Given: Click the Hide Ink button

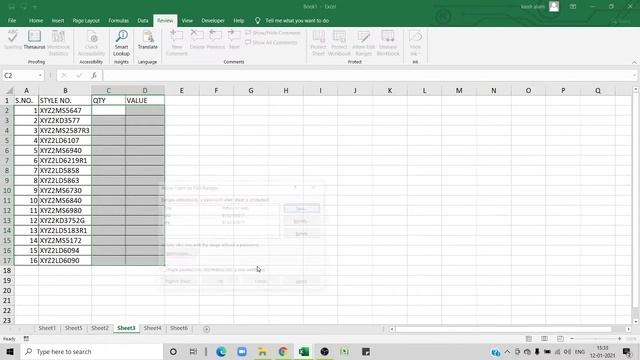Looking at the screenshot, I should tap(415, 42).
